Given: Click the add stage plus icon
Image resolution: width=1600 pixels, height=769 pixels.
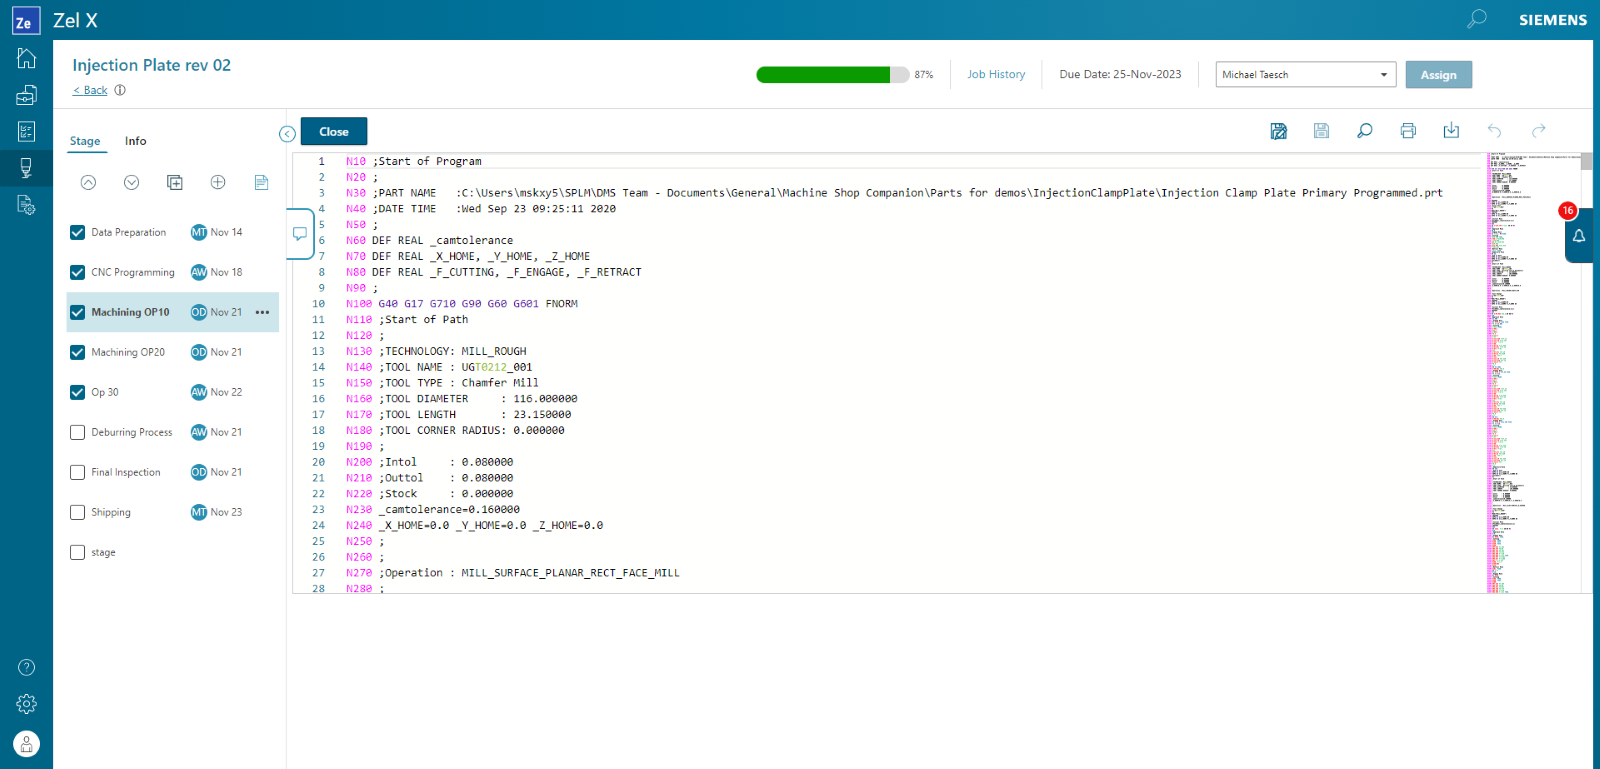Looking at the screenshot, I should (218, 182).
